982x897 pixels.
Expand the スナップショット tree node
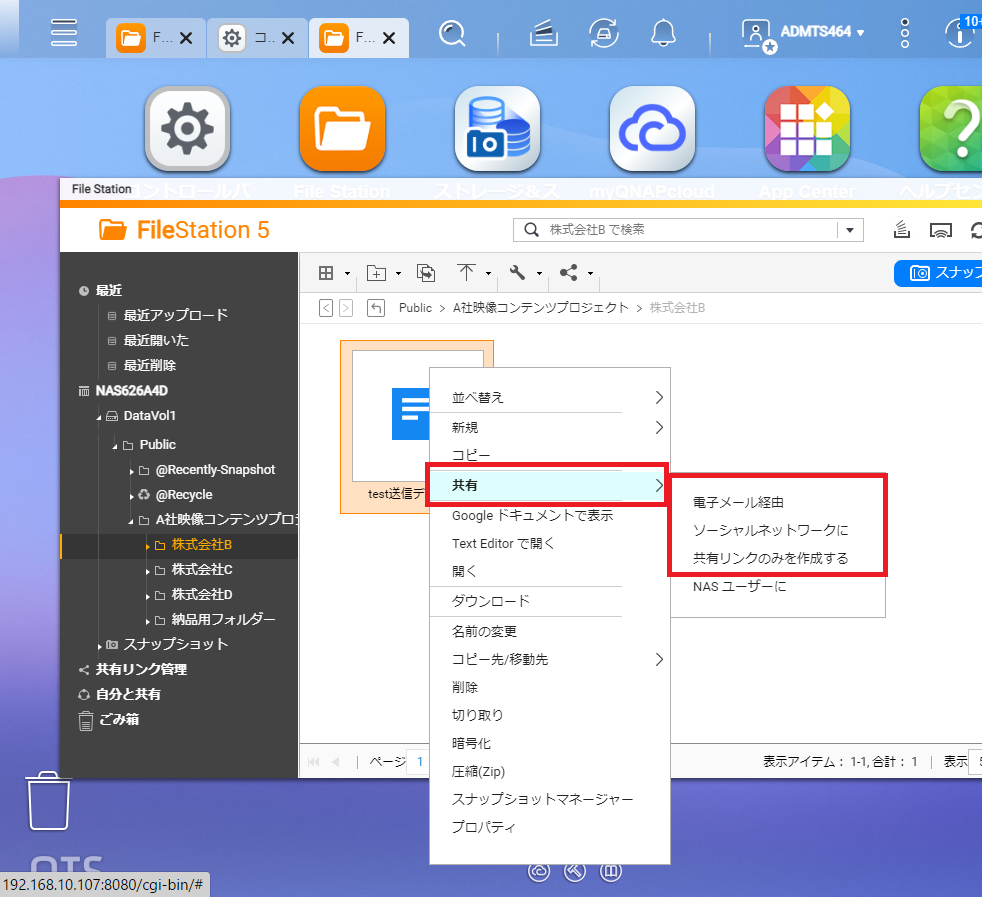tap(100, 646)
